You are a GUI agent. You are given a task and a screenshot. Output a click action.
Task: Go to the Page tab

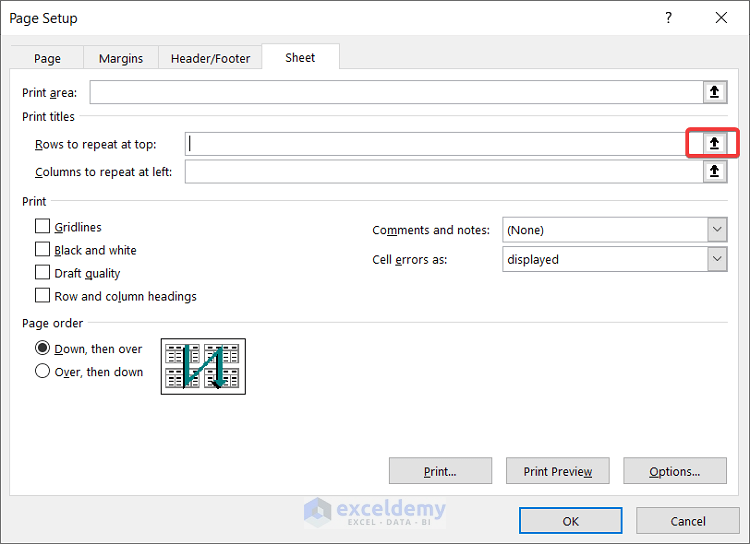coord(47,59)
